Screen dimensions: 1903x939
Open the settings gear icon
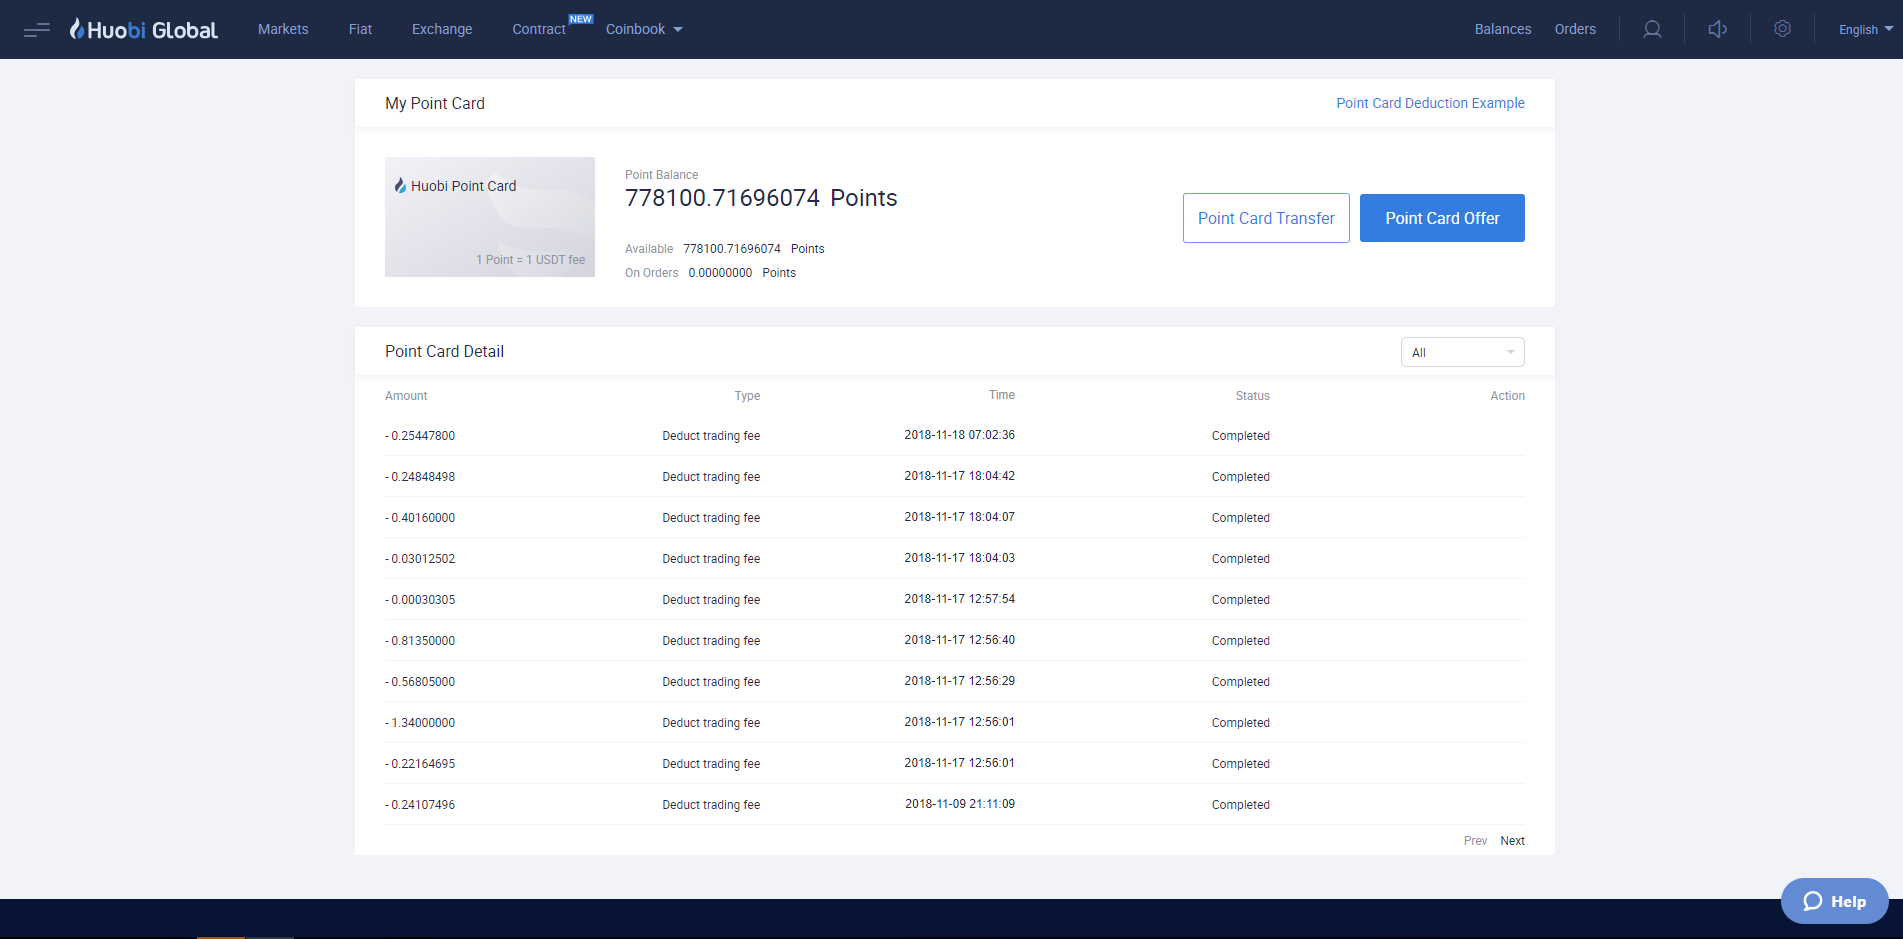[x=1782, y=29]
